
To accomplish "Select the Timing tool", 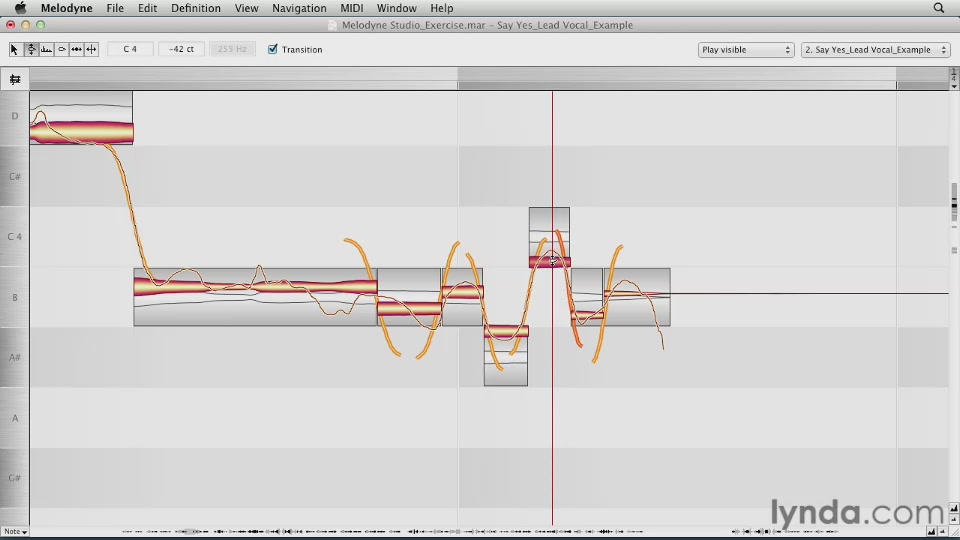I will tap(76, 50).
